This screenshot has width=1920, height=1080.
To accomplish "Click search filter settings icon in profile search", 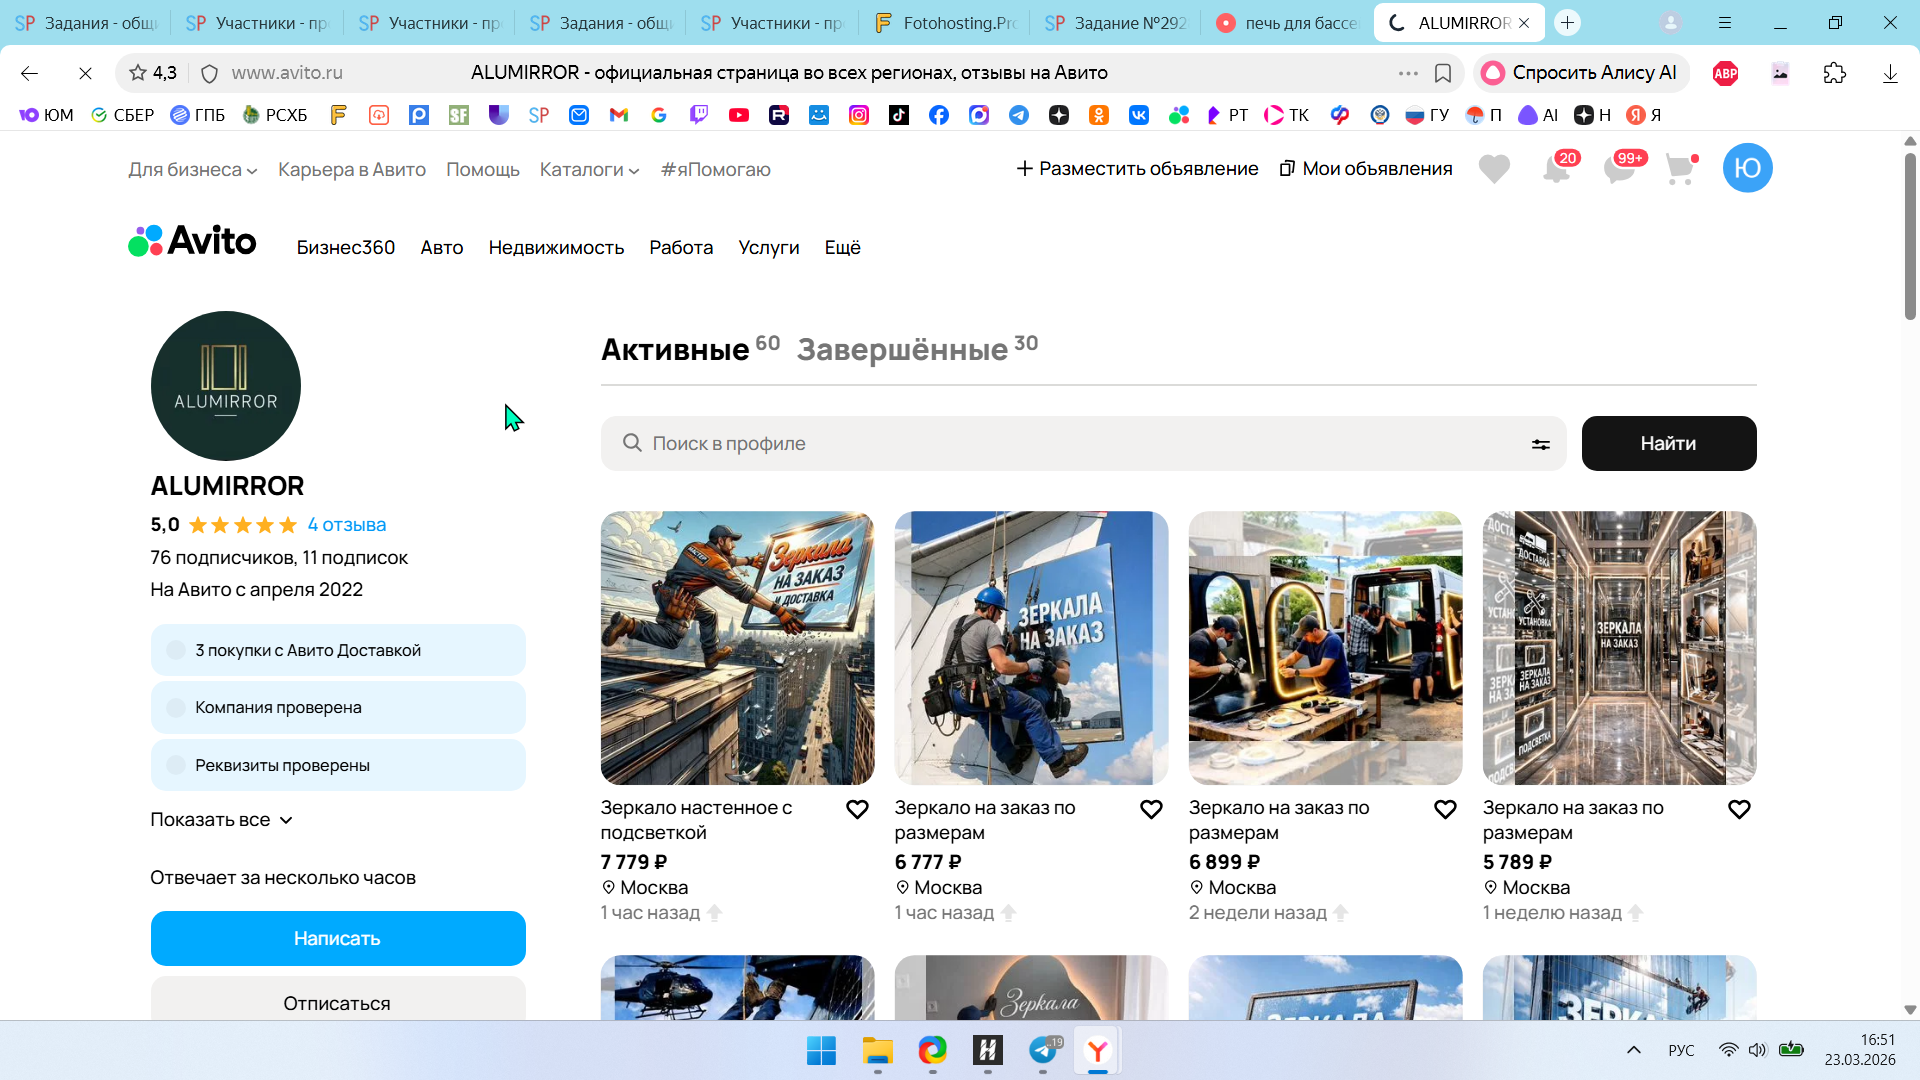I will (x=1540, y=444).
